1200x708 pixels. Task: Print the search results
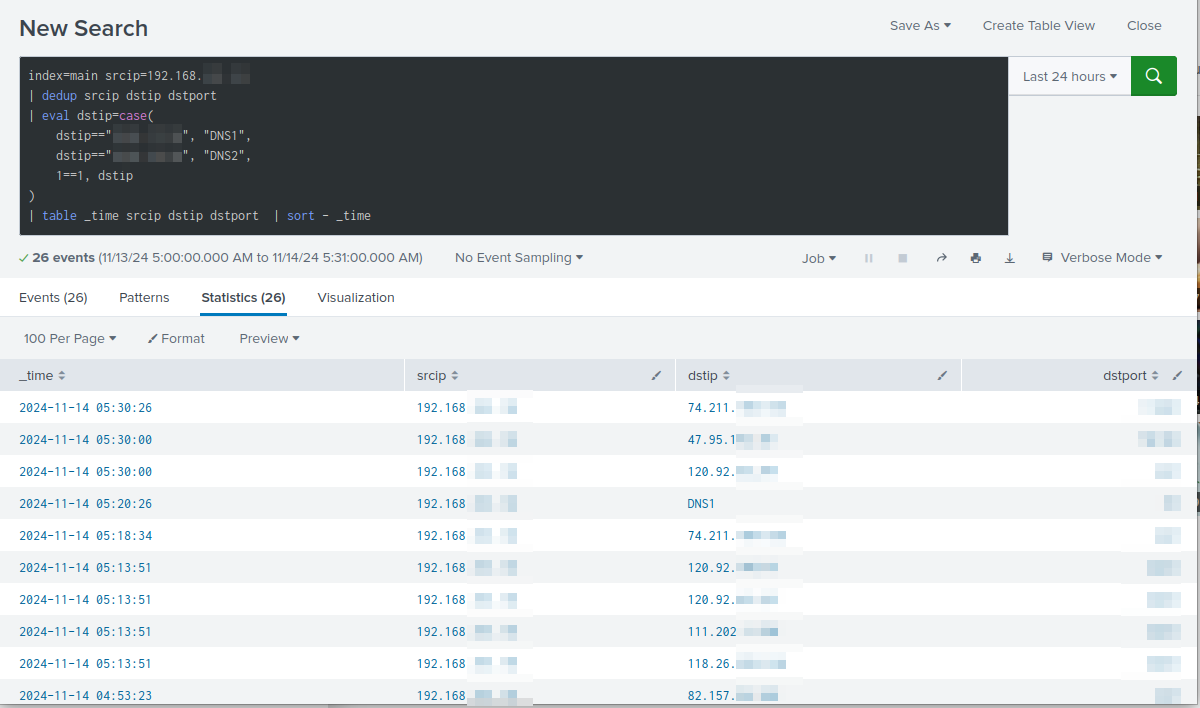975,258
